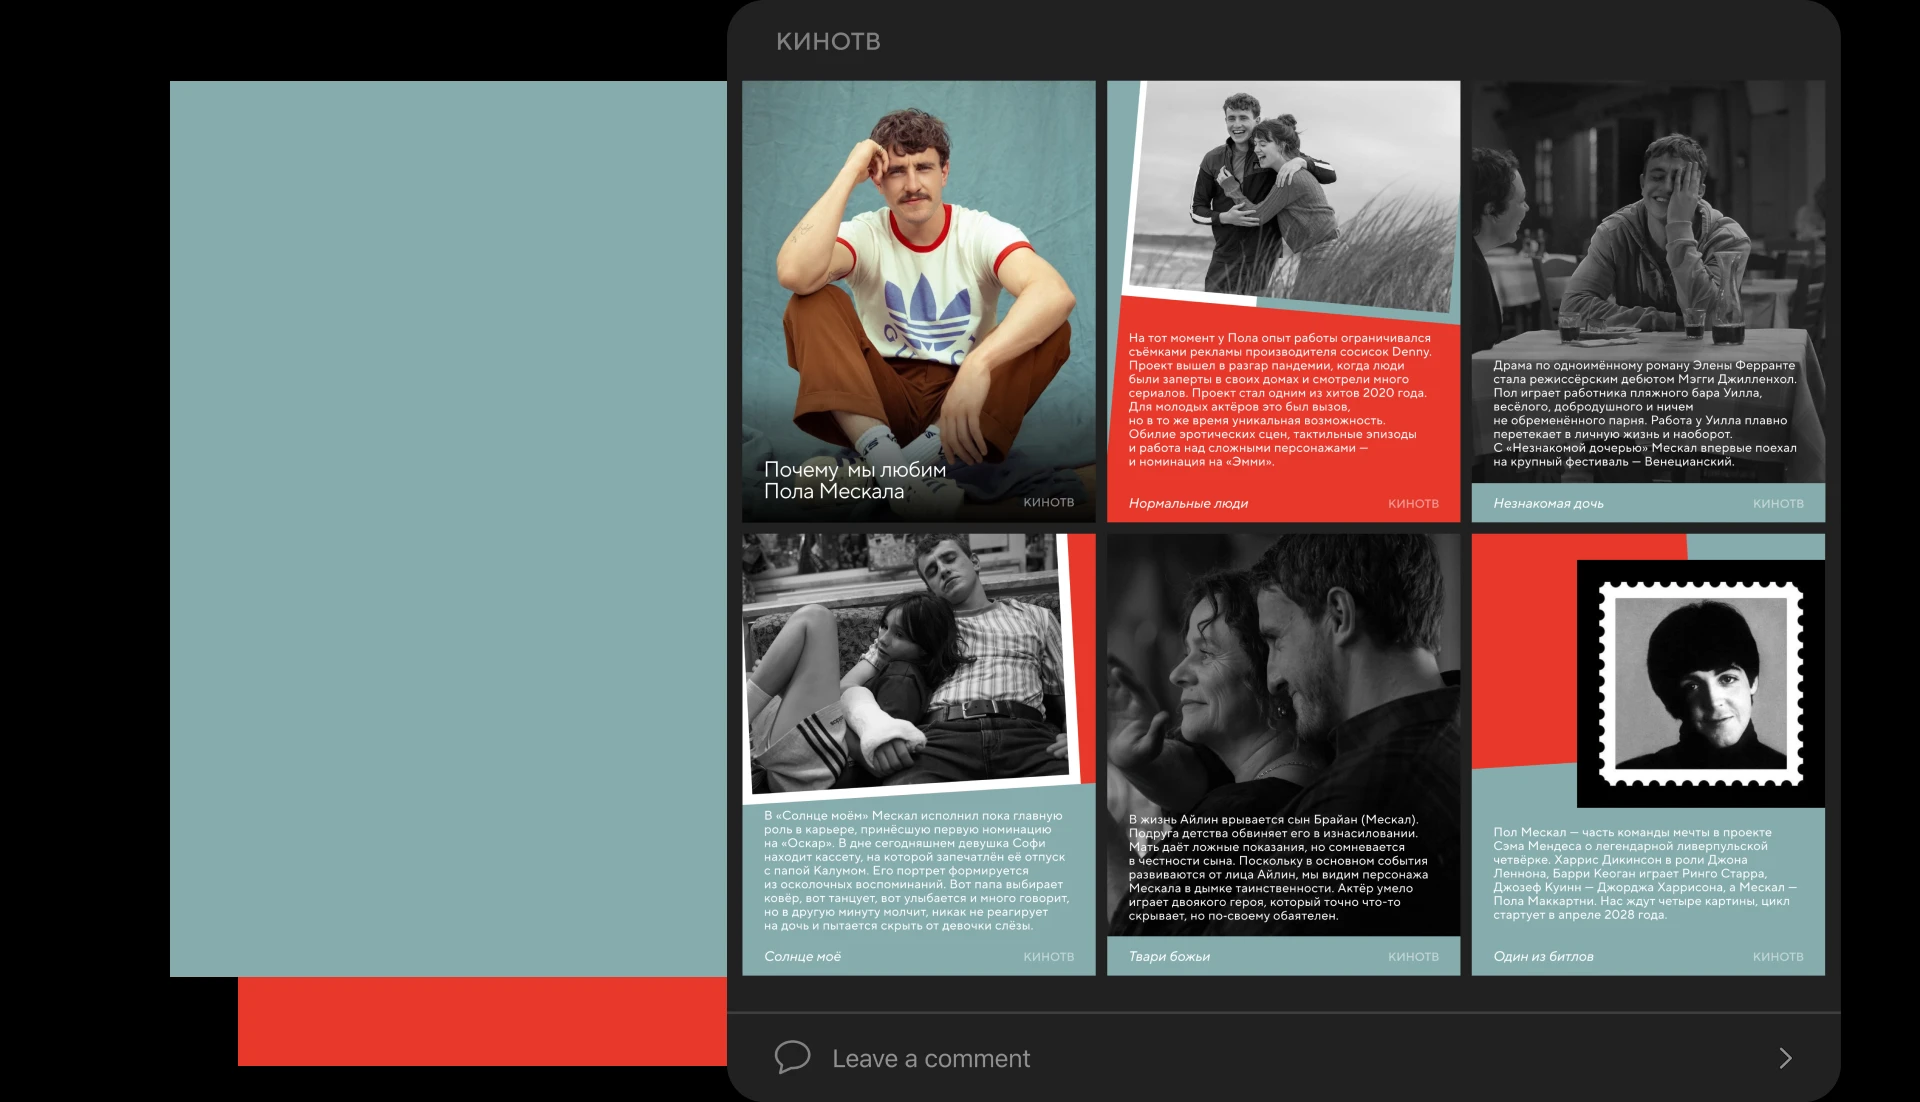Click the couple hugging photo on the red card
This screenshot has width=1920, height=1102.
[1293, 194]
